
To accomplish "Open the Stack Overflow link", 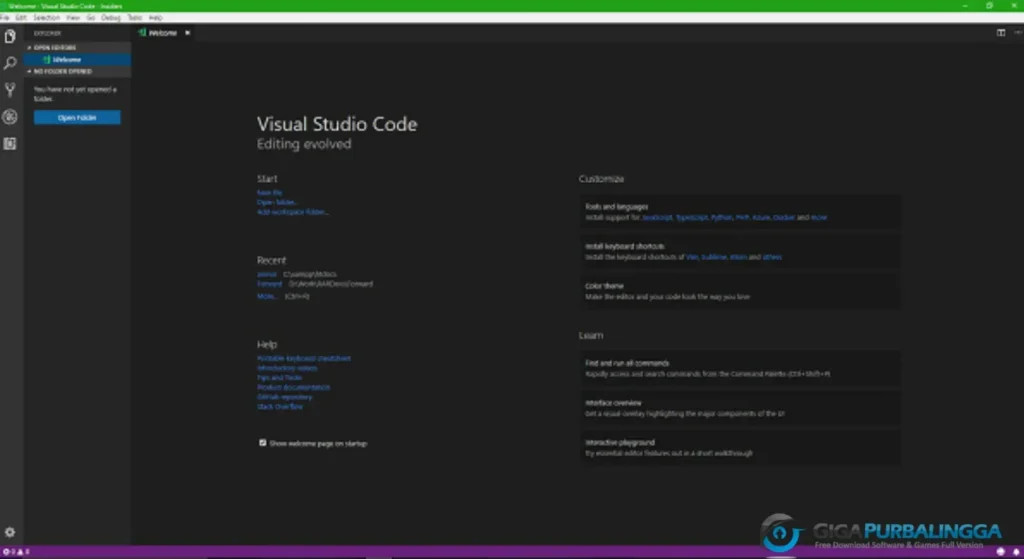I will [x=280, y=406].
